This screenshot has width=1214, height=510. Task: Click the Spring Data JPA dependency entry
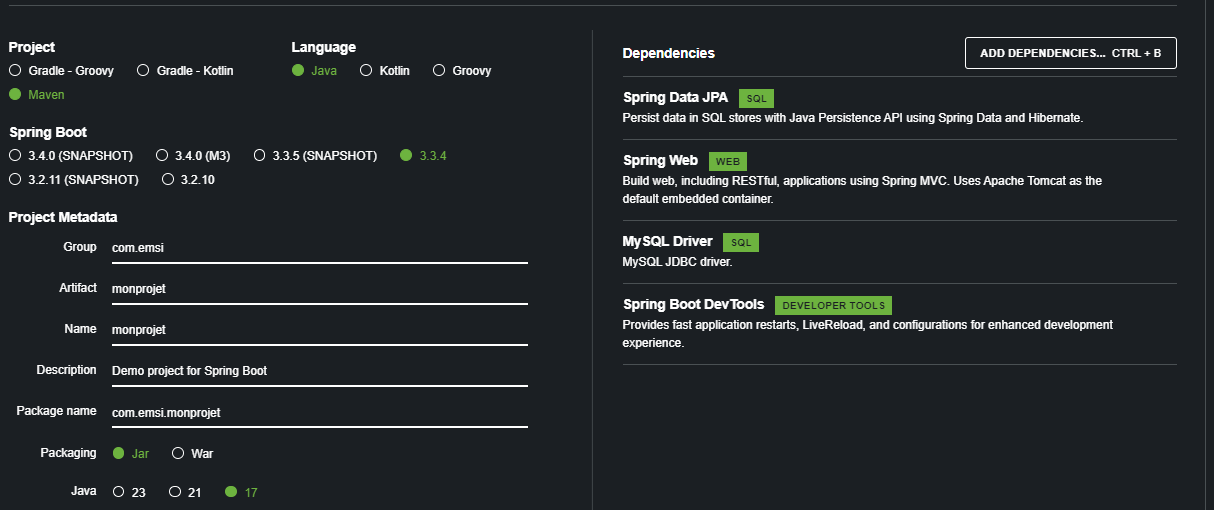click(675, 98)
